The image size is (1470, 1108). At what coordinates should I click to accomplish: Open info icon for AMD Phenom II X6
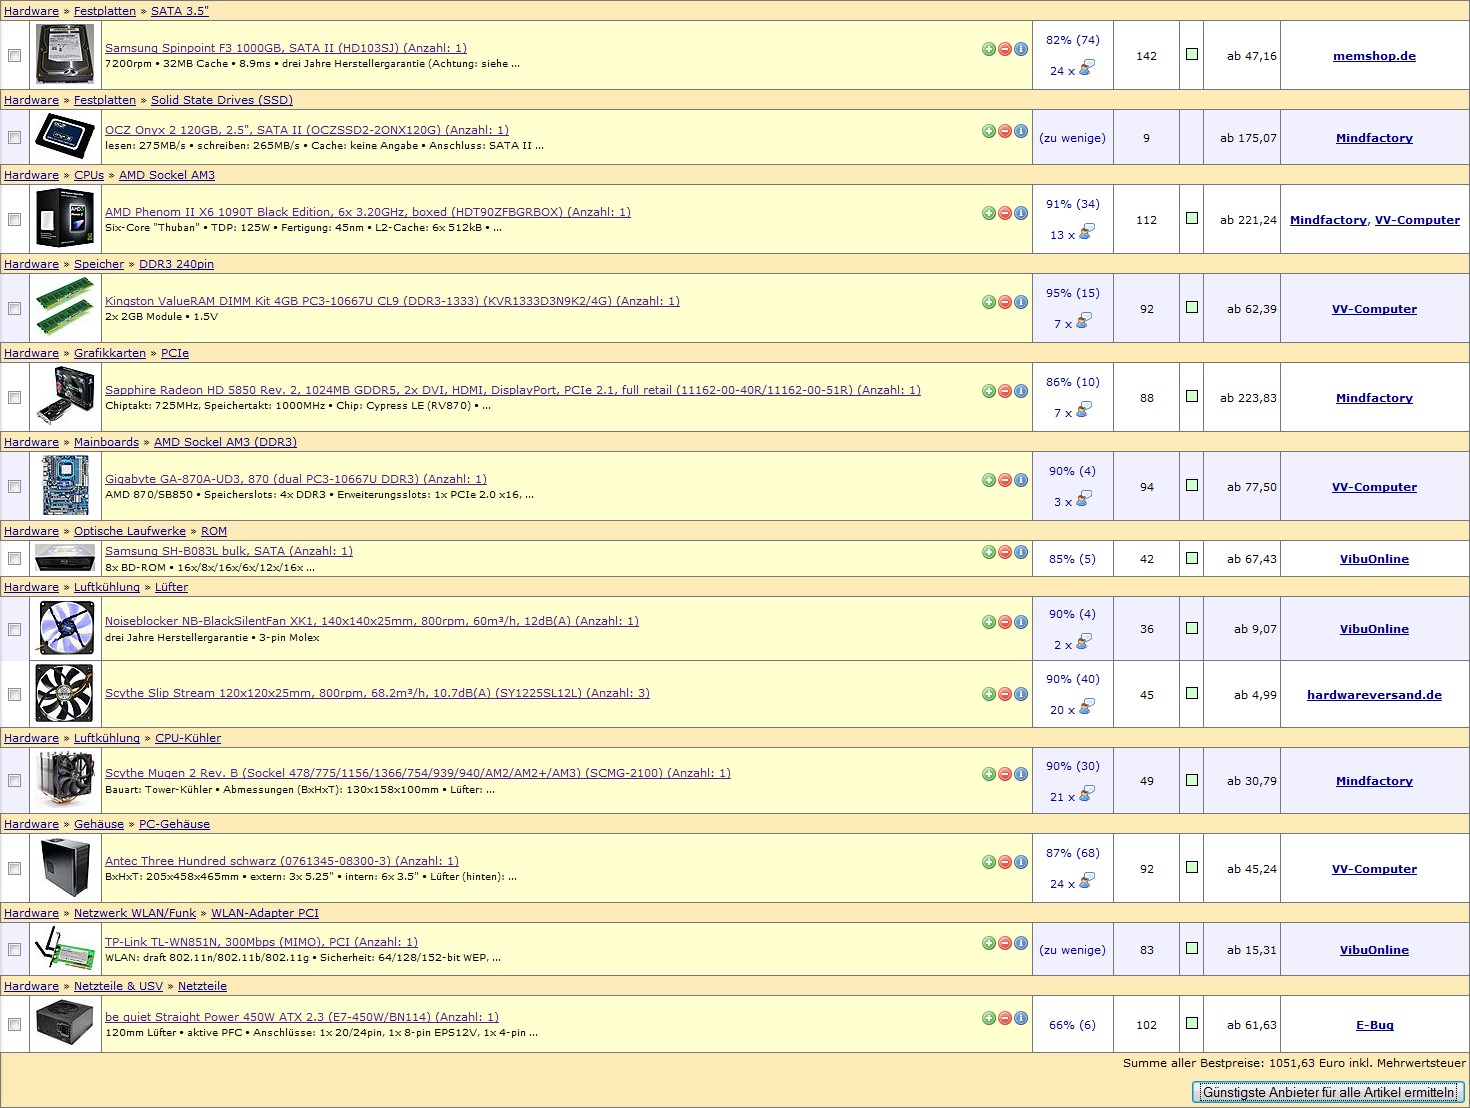pyautogui.click(x=1020, y=213)
